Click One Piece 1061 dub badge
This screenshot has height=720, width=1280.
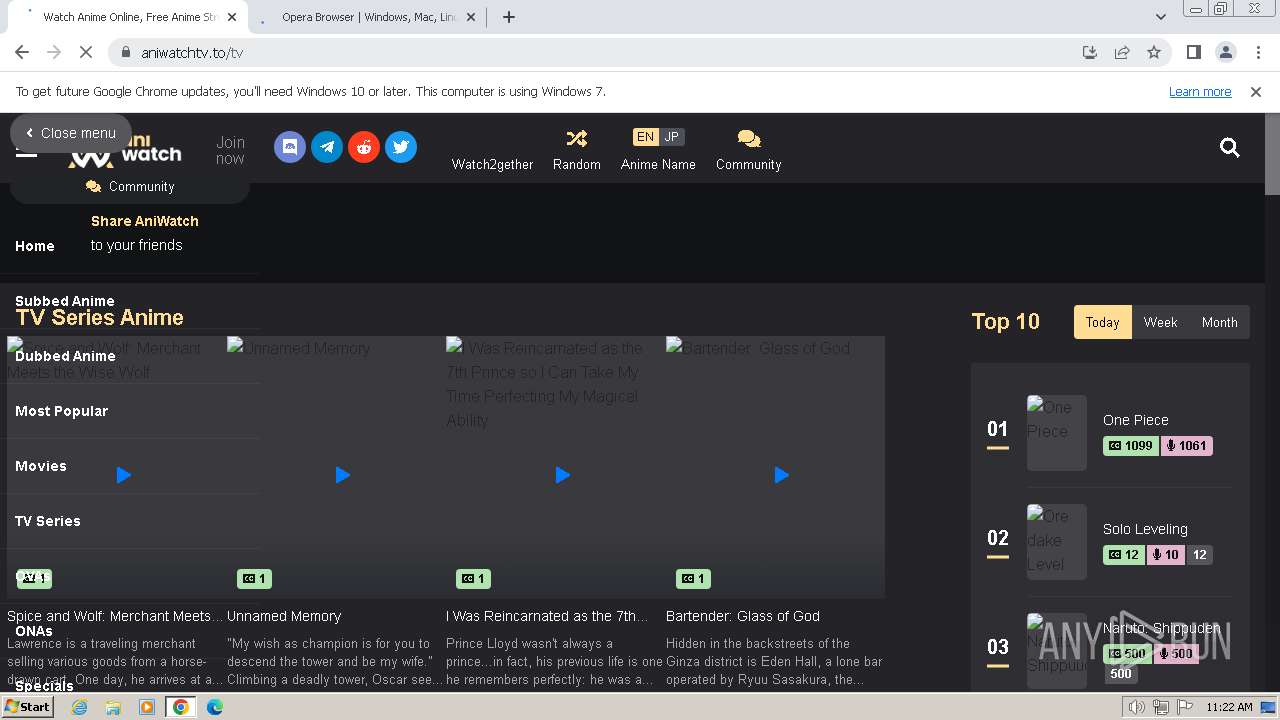tap(1186, 446)
